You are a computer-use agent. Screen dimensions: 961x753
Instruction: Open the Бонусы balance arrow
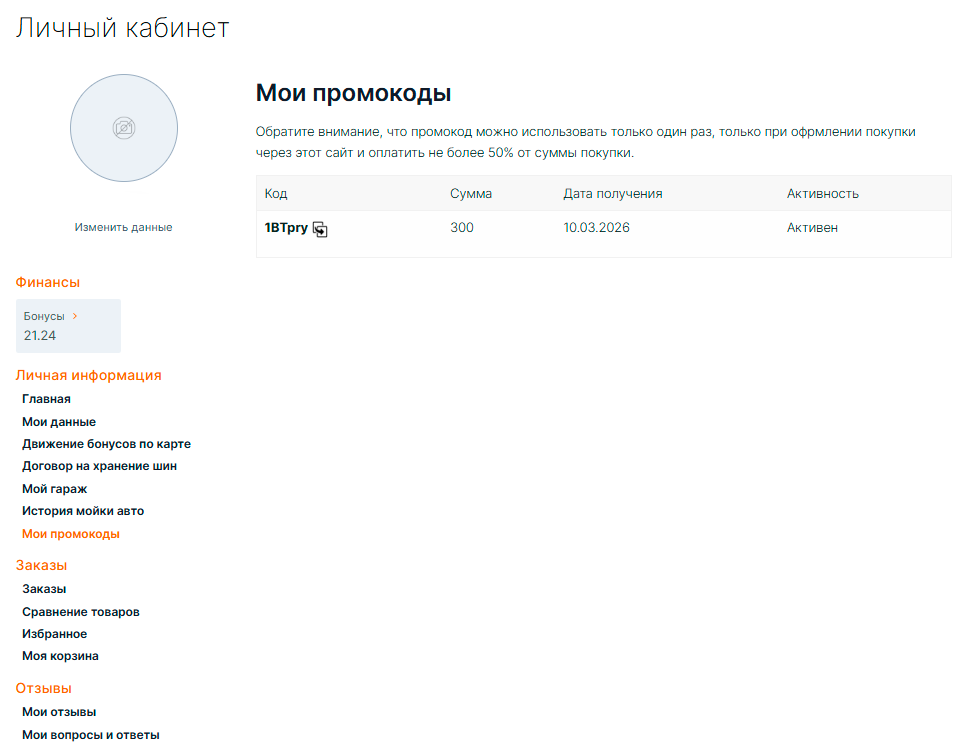(75, 316)
